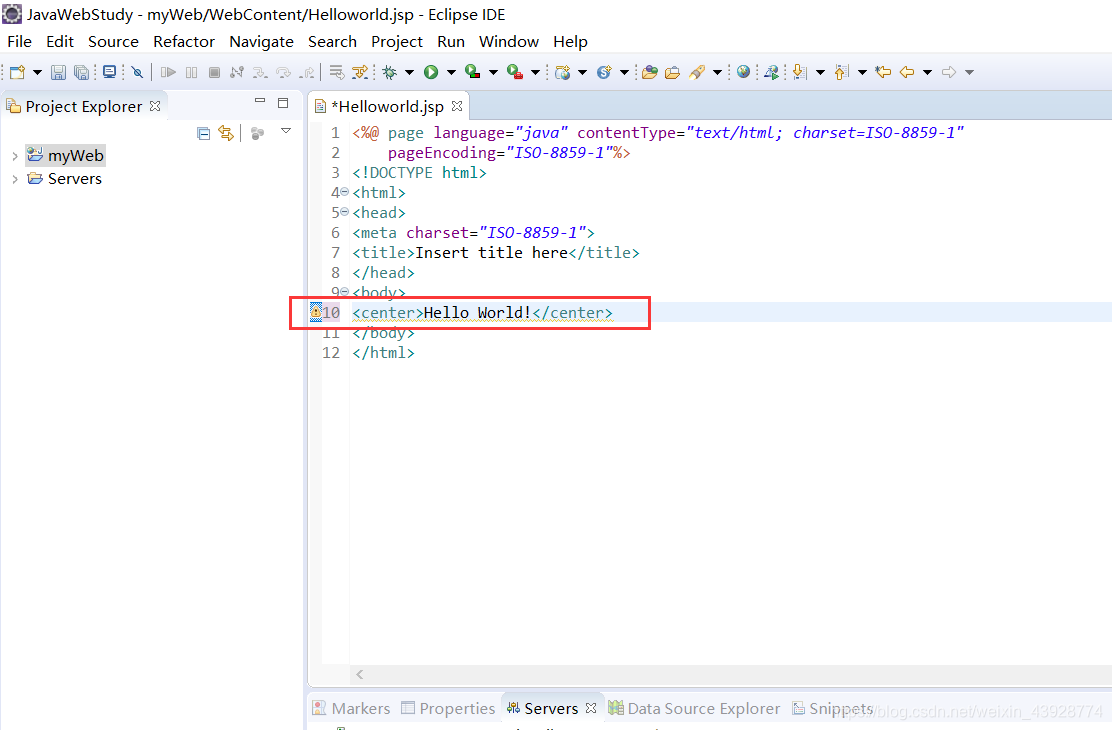The image size is (1112, 730).
Task: Open the File menu
Action: pos(19,42)
